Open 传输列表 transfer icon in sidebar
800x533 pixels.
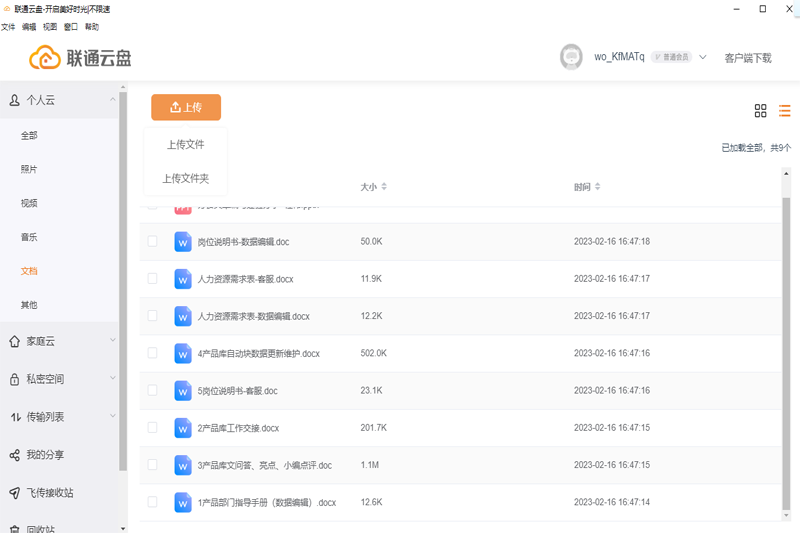[x=15, y=417]
